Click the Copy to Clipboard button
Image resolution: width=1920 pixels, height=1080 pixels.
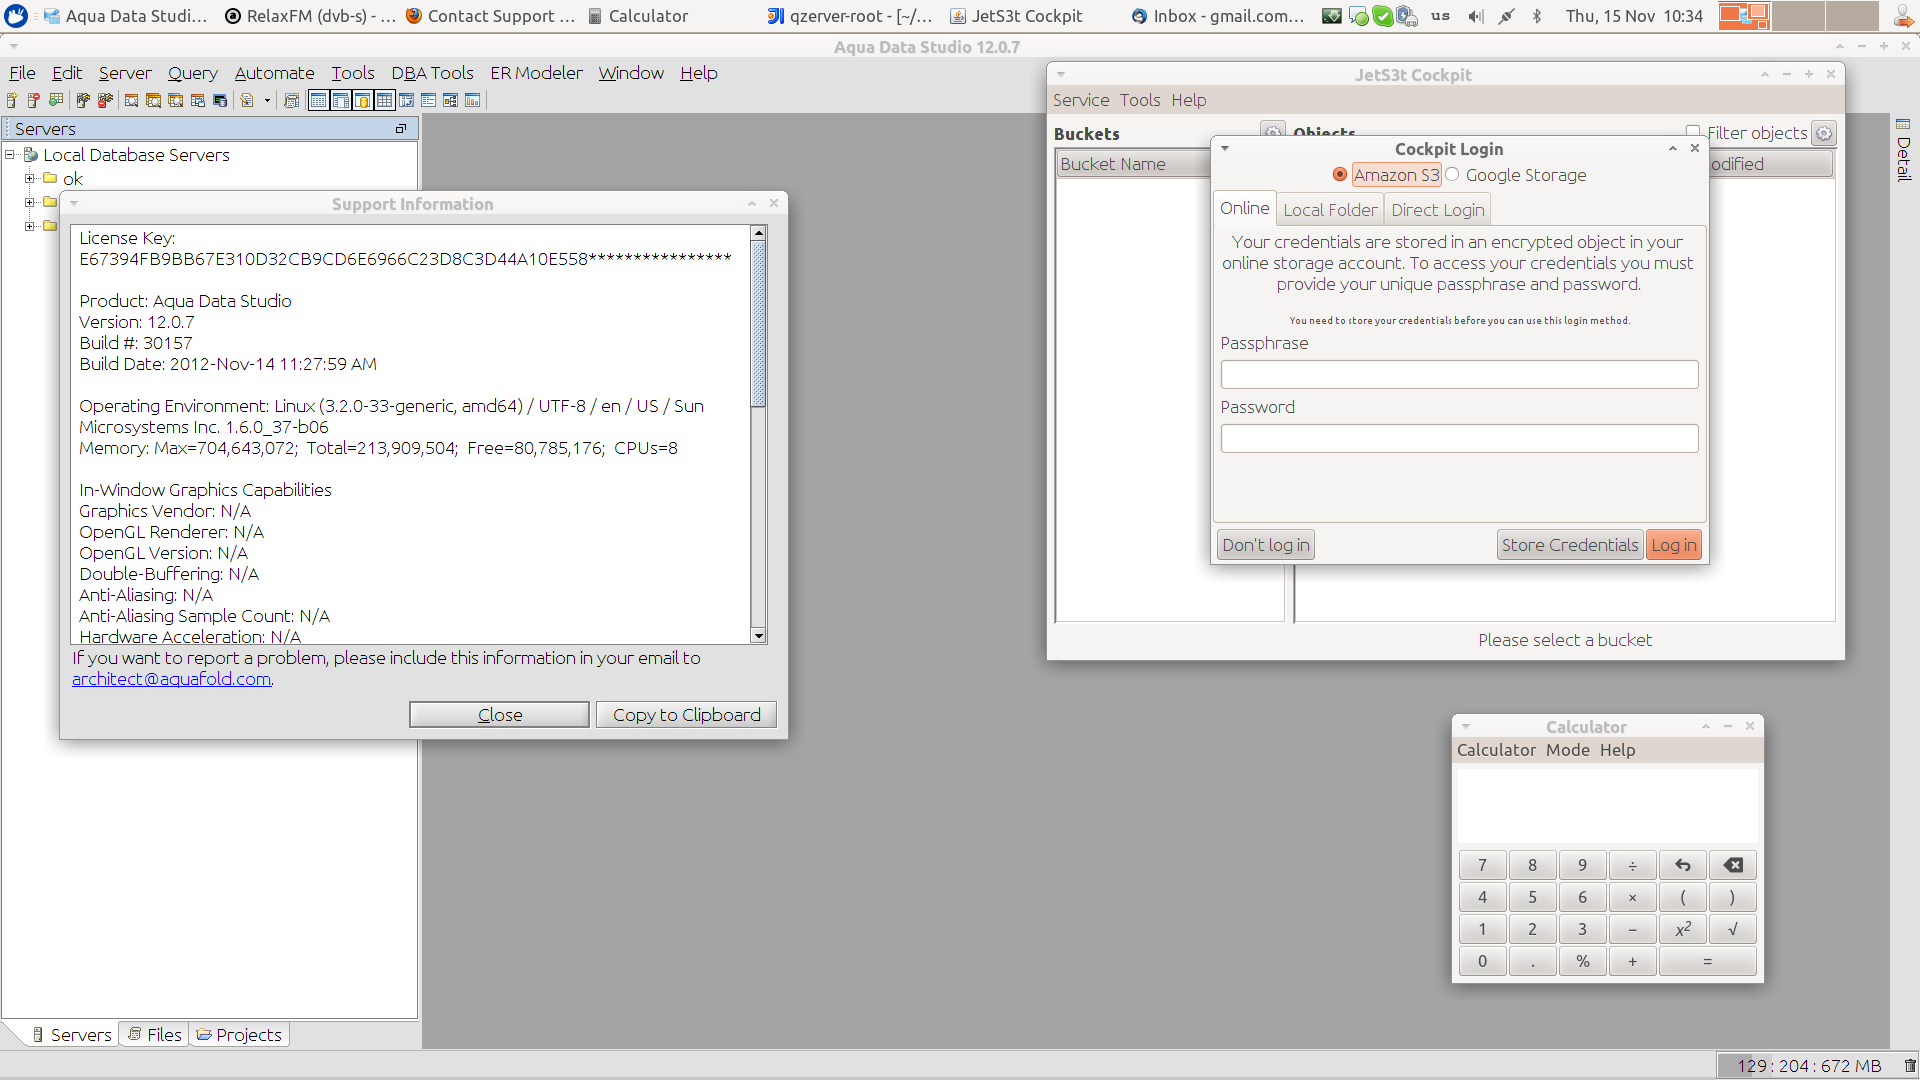[686, 715]
